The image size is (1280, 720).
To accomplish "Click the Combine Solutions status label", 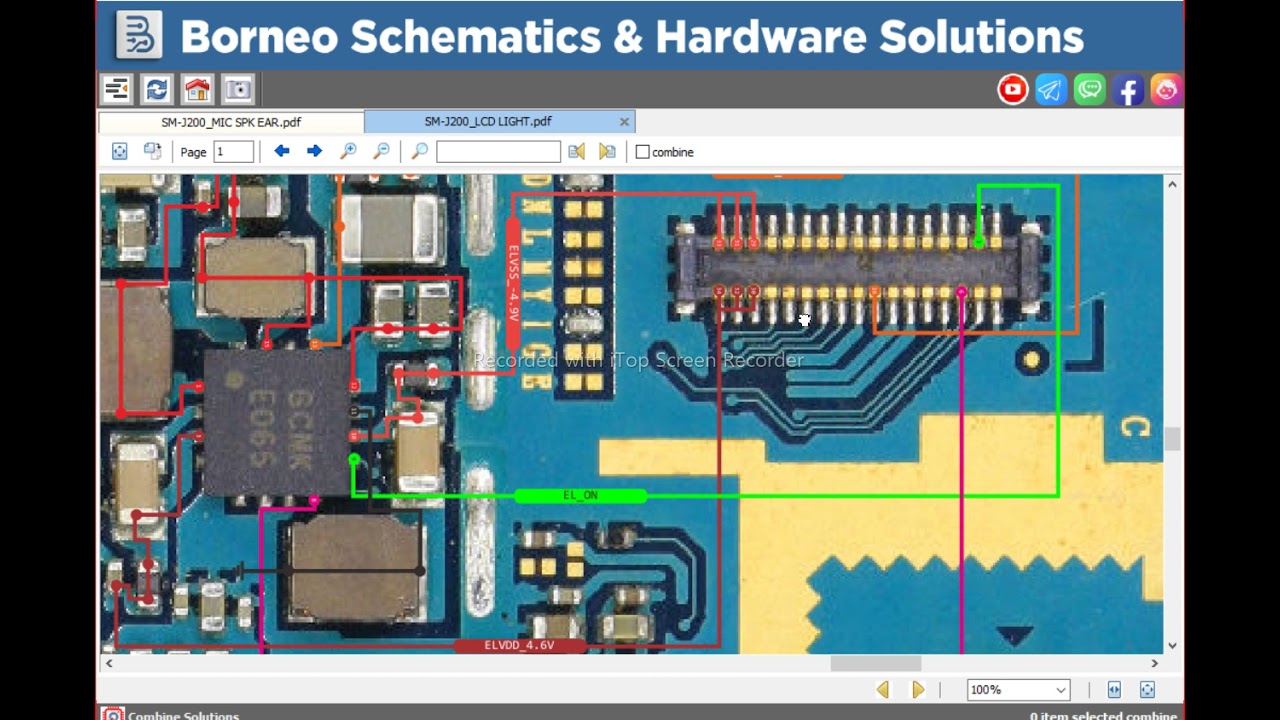I will [183, 716].
